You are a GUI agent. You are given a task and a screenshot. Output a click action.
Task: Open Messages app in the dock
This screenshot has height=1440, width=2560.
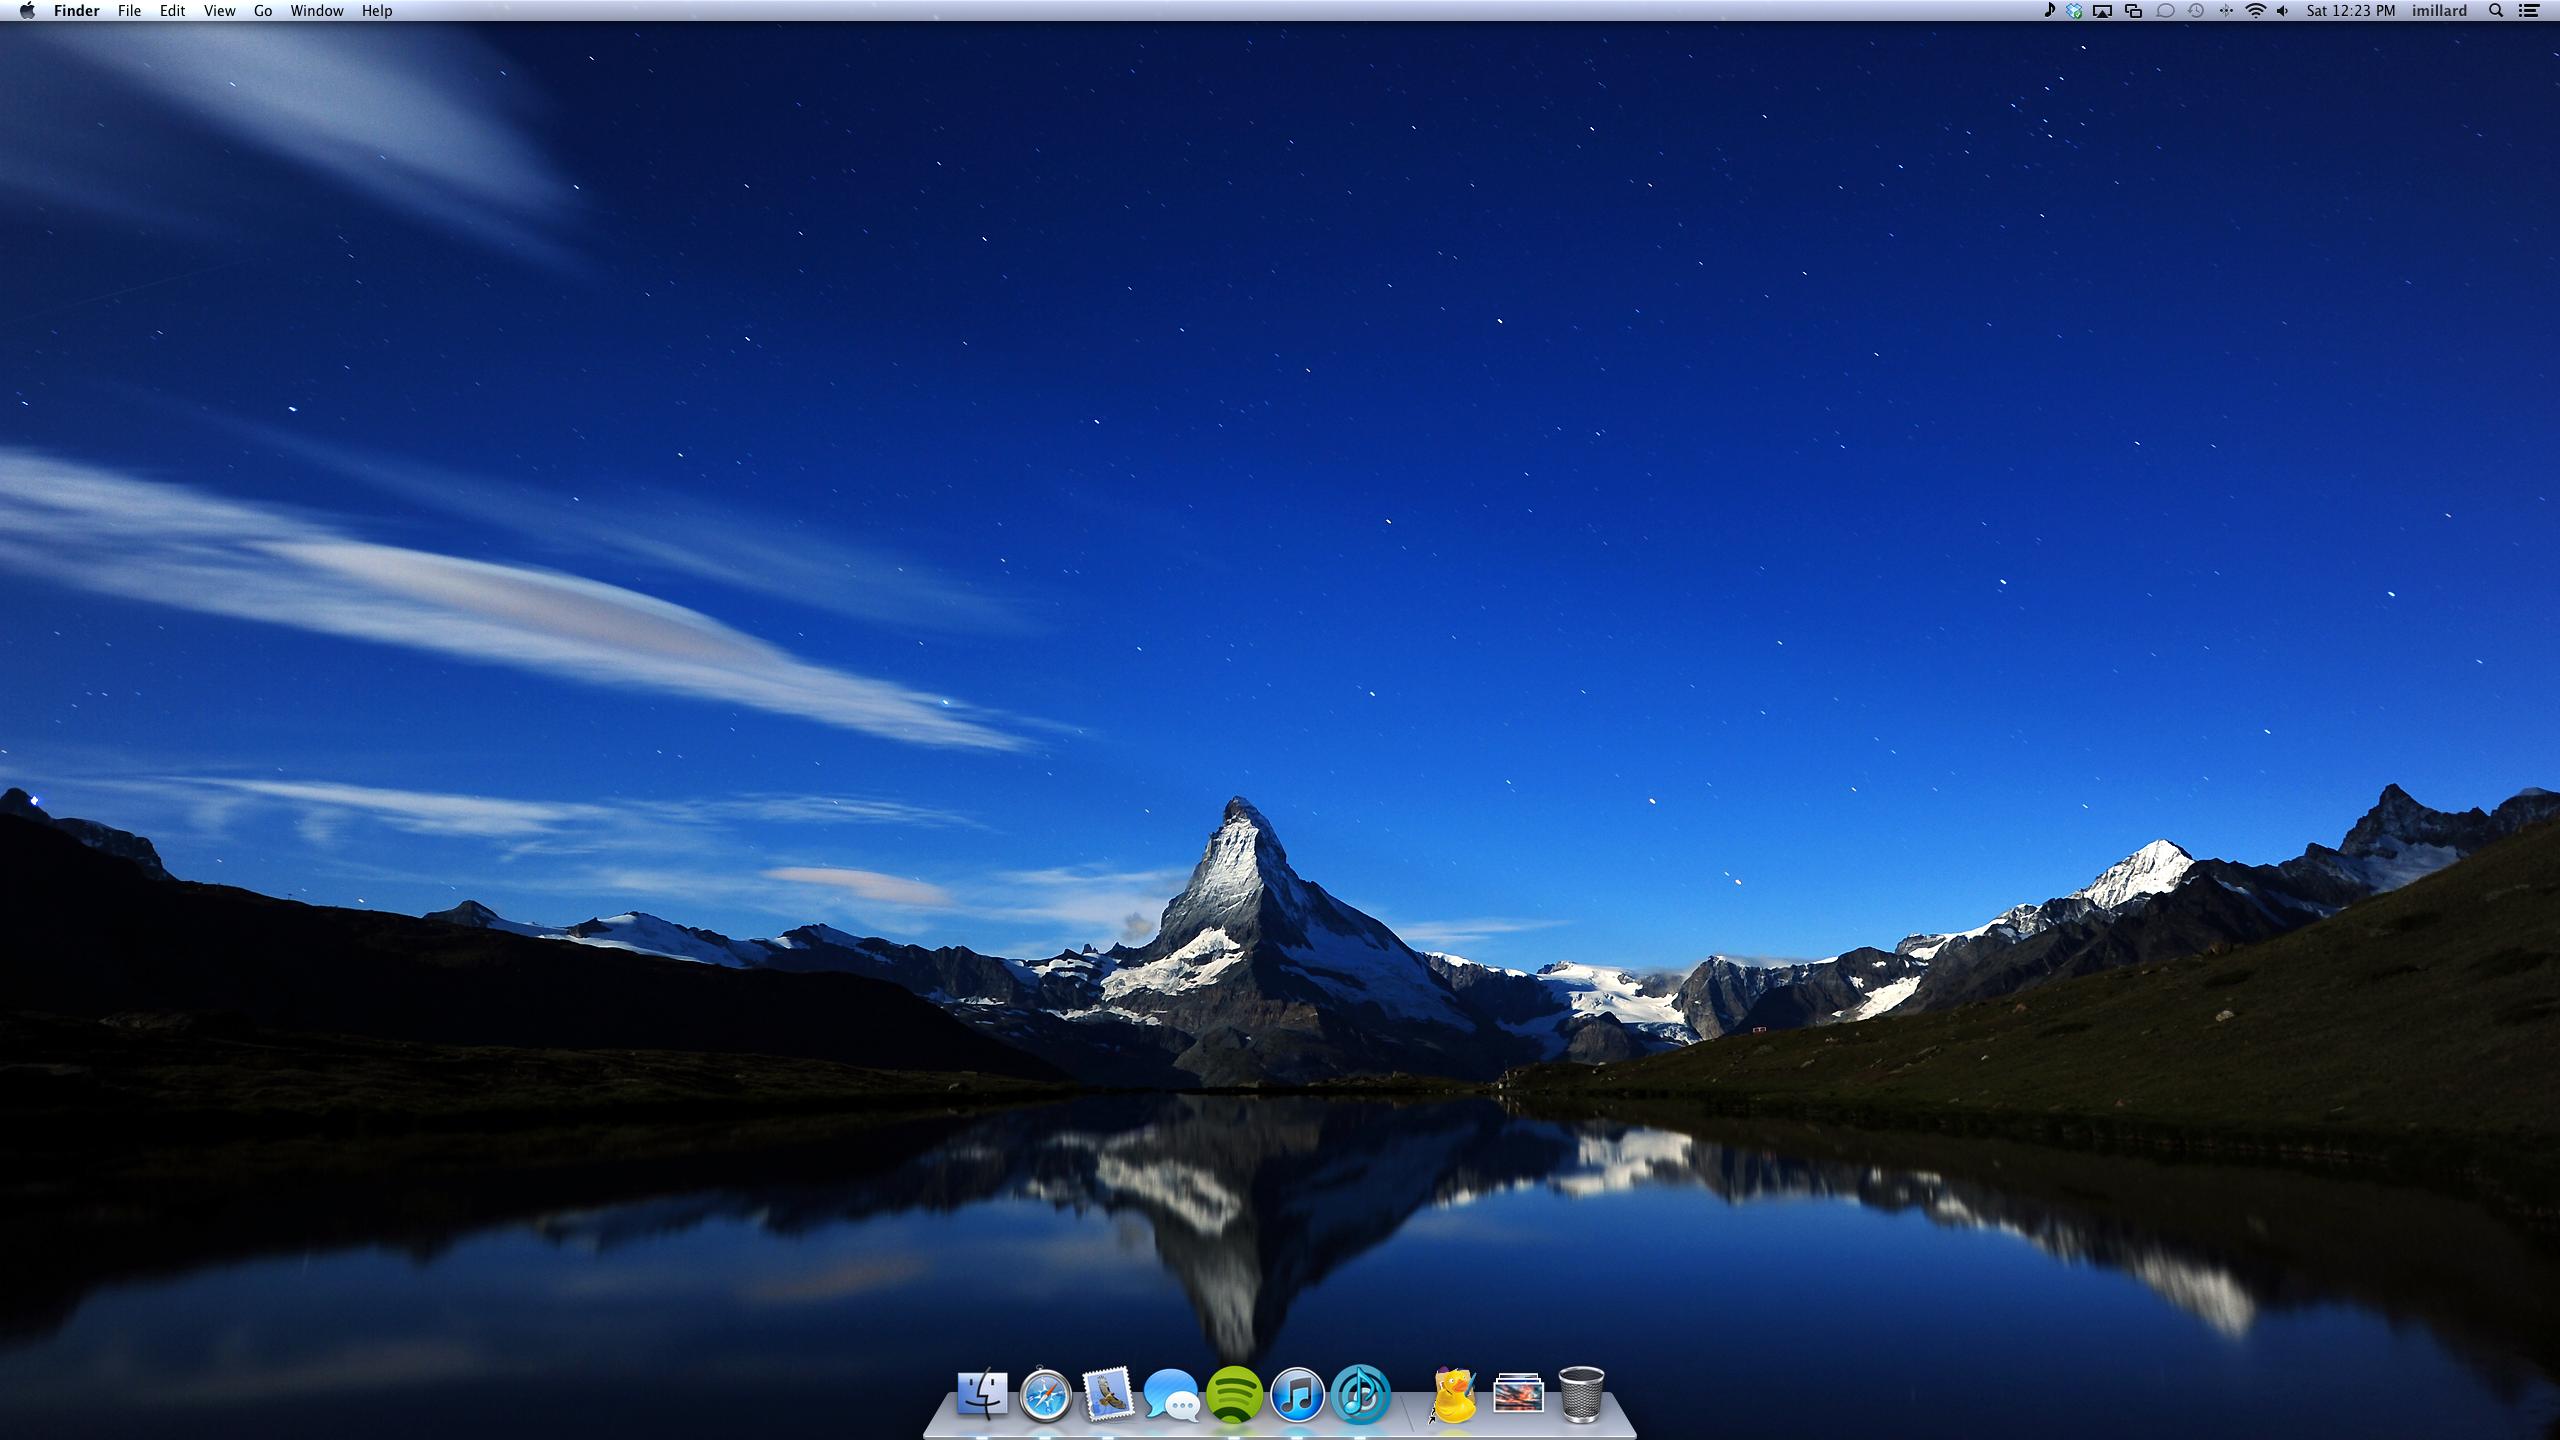pos(1171,1394)
